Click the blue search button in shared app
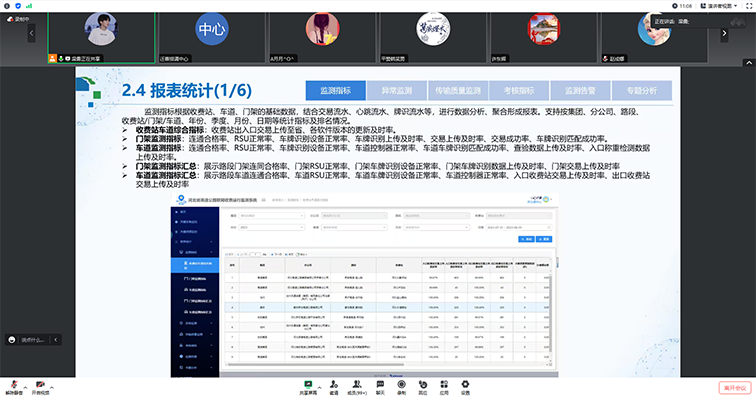756x398 pixels. tap(526, 239)
